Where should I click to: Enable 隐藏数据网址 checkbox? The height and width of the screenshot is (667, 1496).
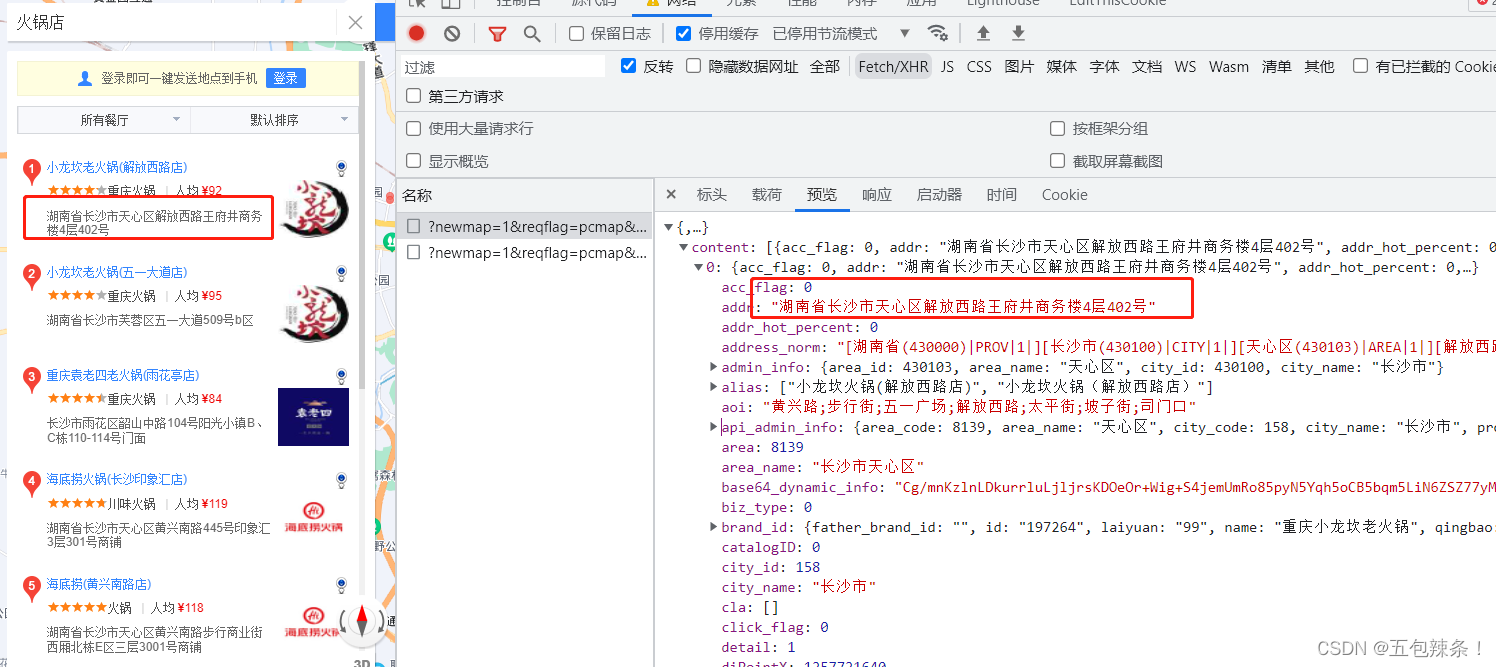693,66
